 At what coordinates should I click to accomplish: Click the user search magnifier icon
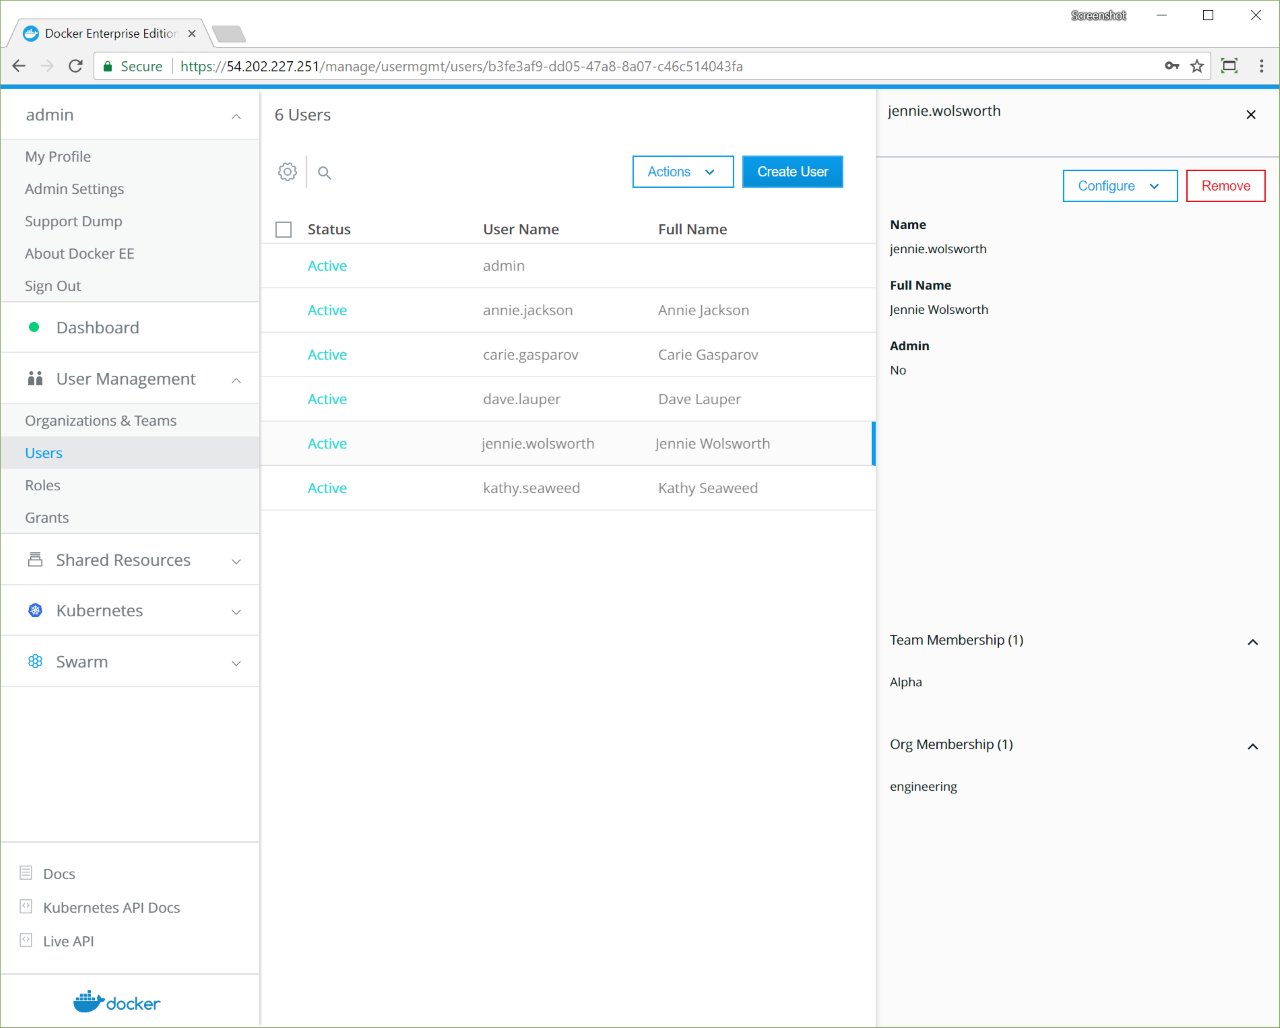324,173
